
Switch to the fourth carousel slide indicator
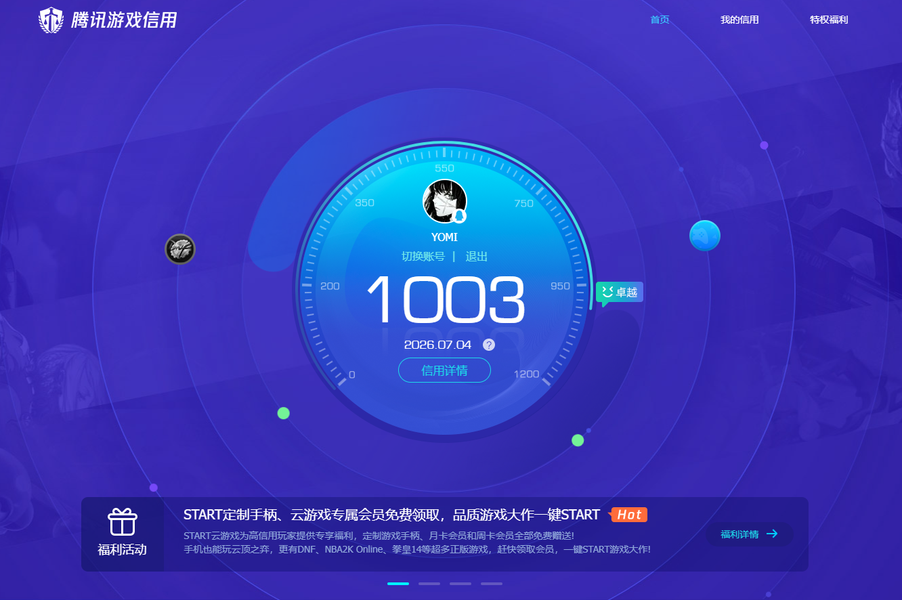tap(491, 583)
